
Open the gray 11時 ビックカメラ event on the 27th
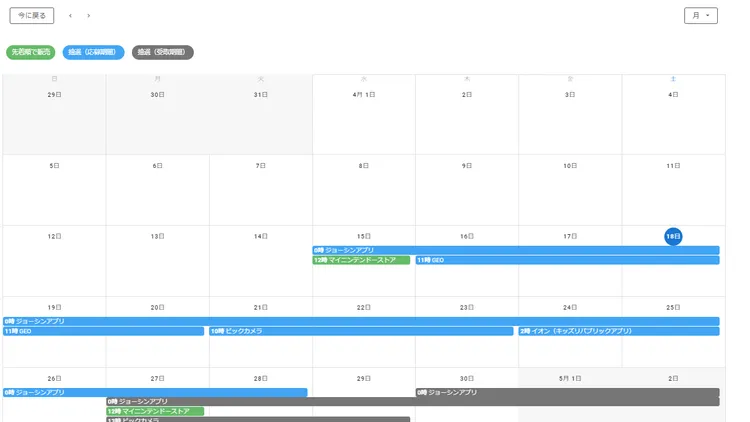click(x=258, y=420)
